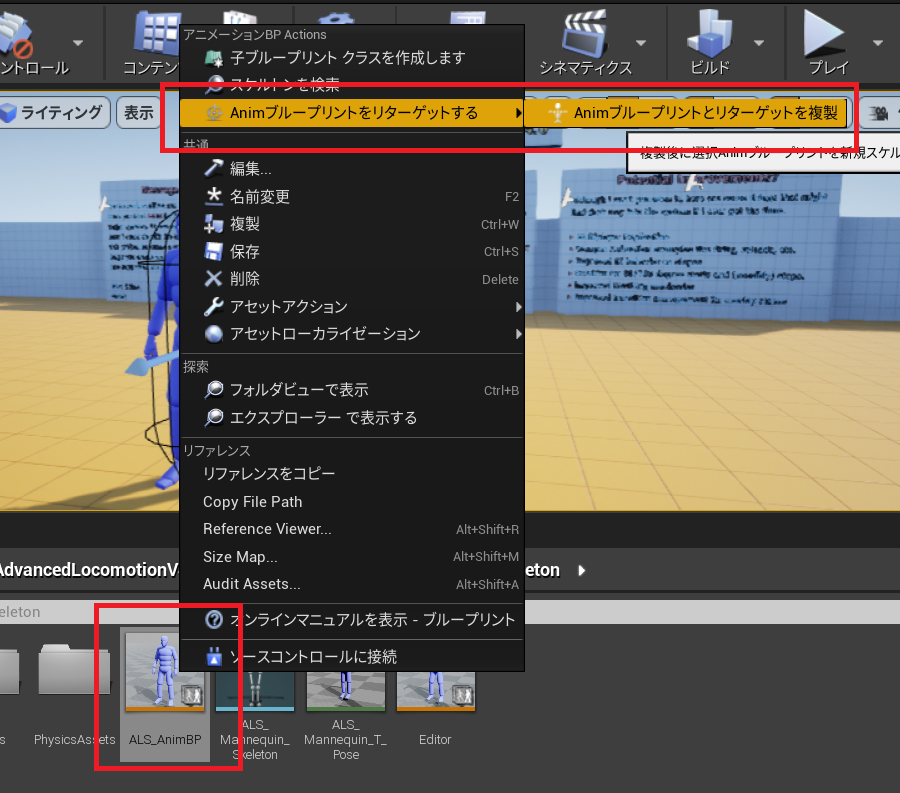Click the エクスプローラー で表示する magnifier icon
Image resolution: width=900 pixels, height=793 pixels.
coord(214,417)
